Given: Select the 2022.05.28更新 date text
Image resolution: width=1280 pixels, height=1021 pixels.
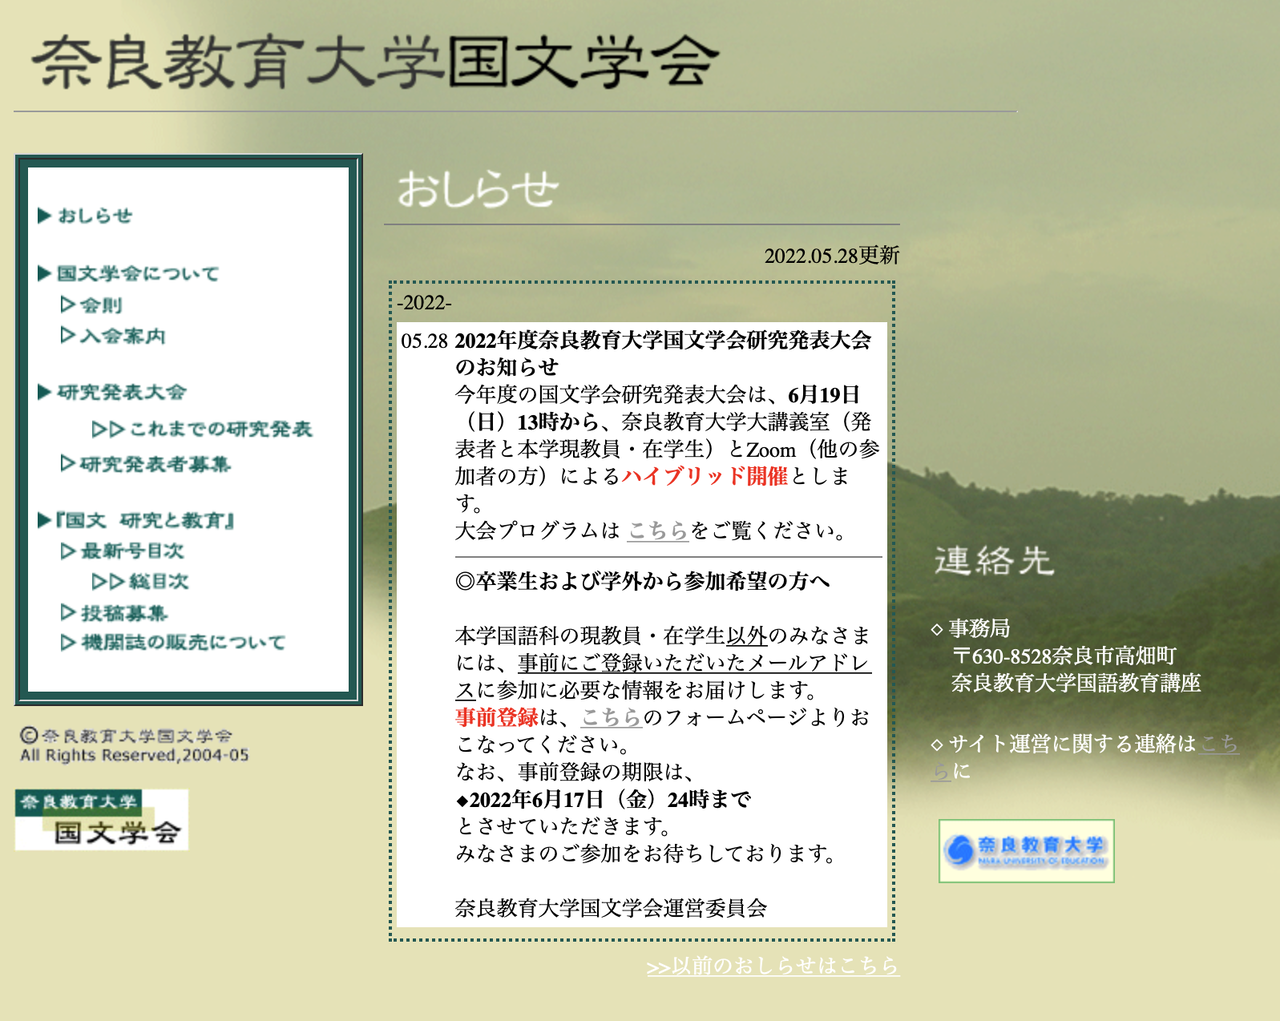Looking at the screenshot, I should pos(832,256).
